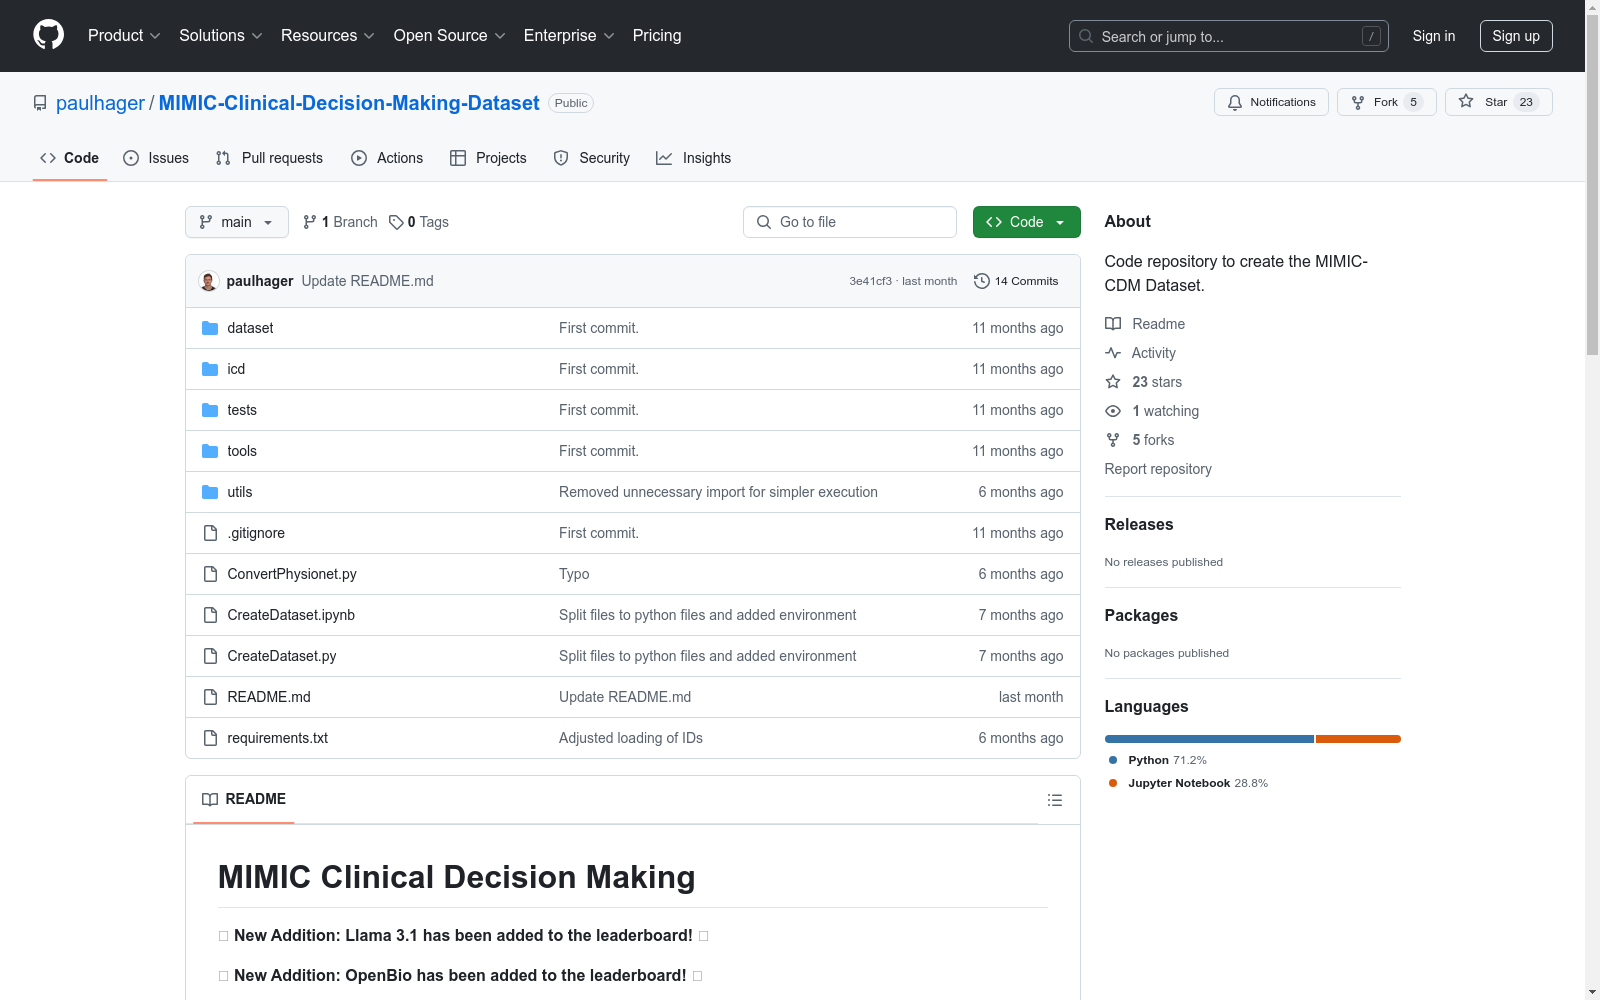This screenshot has height=1000, width=1600.
Task: Click the Activity pulse icon
Action: pos(1113,353)
